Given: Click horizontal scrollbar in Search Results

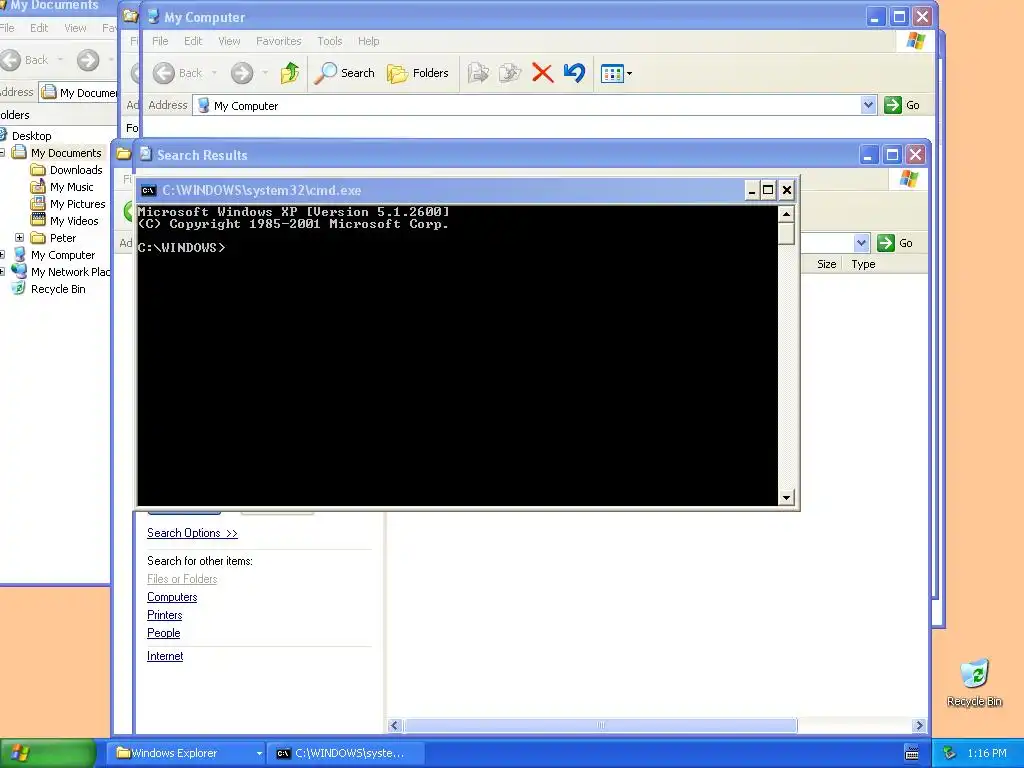Looking at the screenshot, I should pyautogui.click(x=600, y=726).
